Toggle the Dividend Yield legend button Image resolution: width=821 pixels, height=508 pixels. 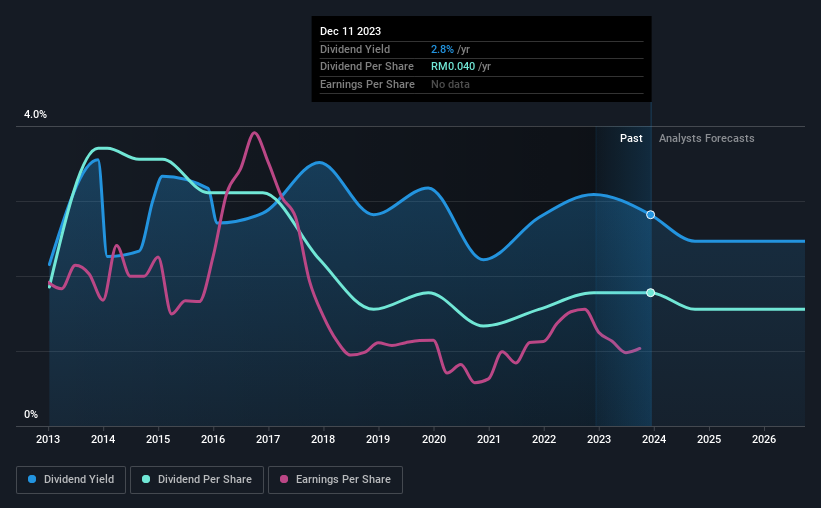tap(71, 480)
